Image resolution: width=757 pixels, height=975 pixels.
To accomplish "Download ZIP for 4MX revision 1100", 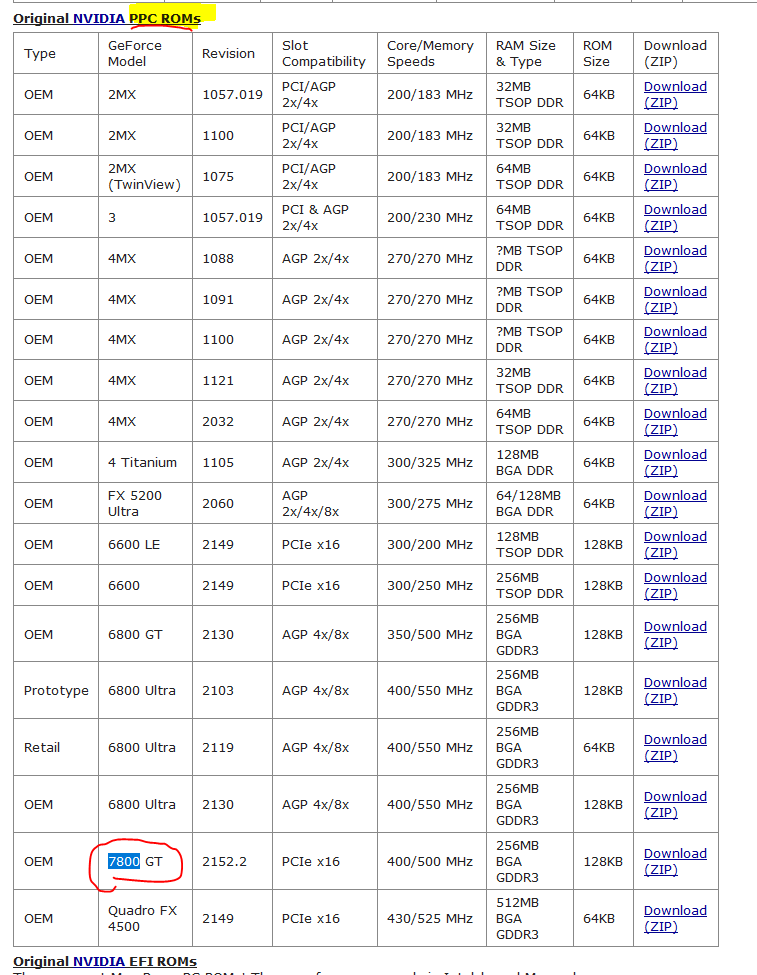I will point(675,340).
